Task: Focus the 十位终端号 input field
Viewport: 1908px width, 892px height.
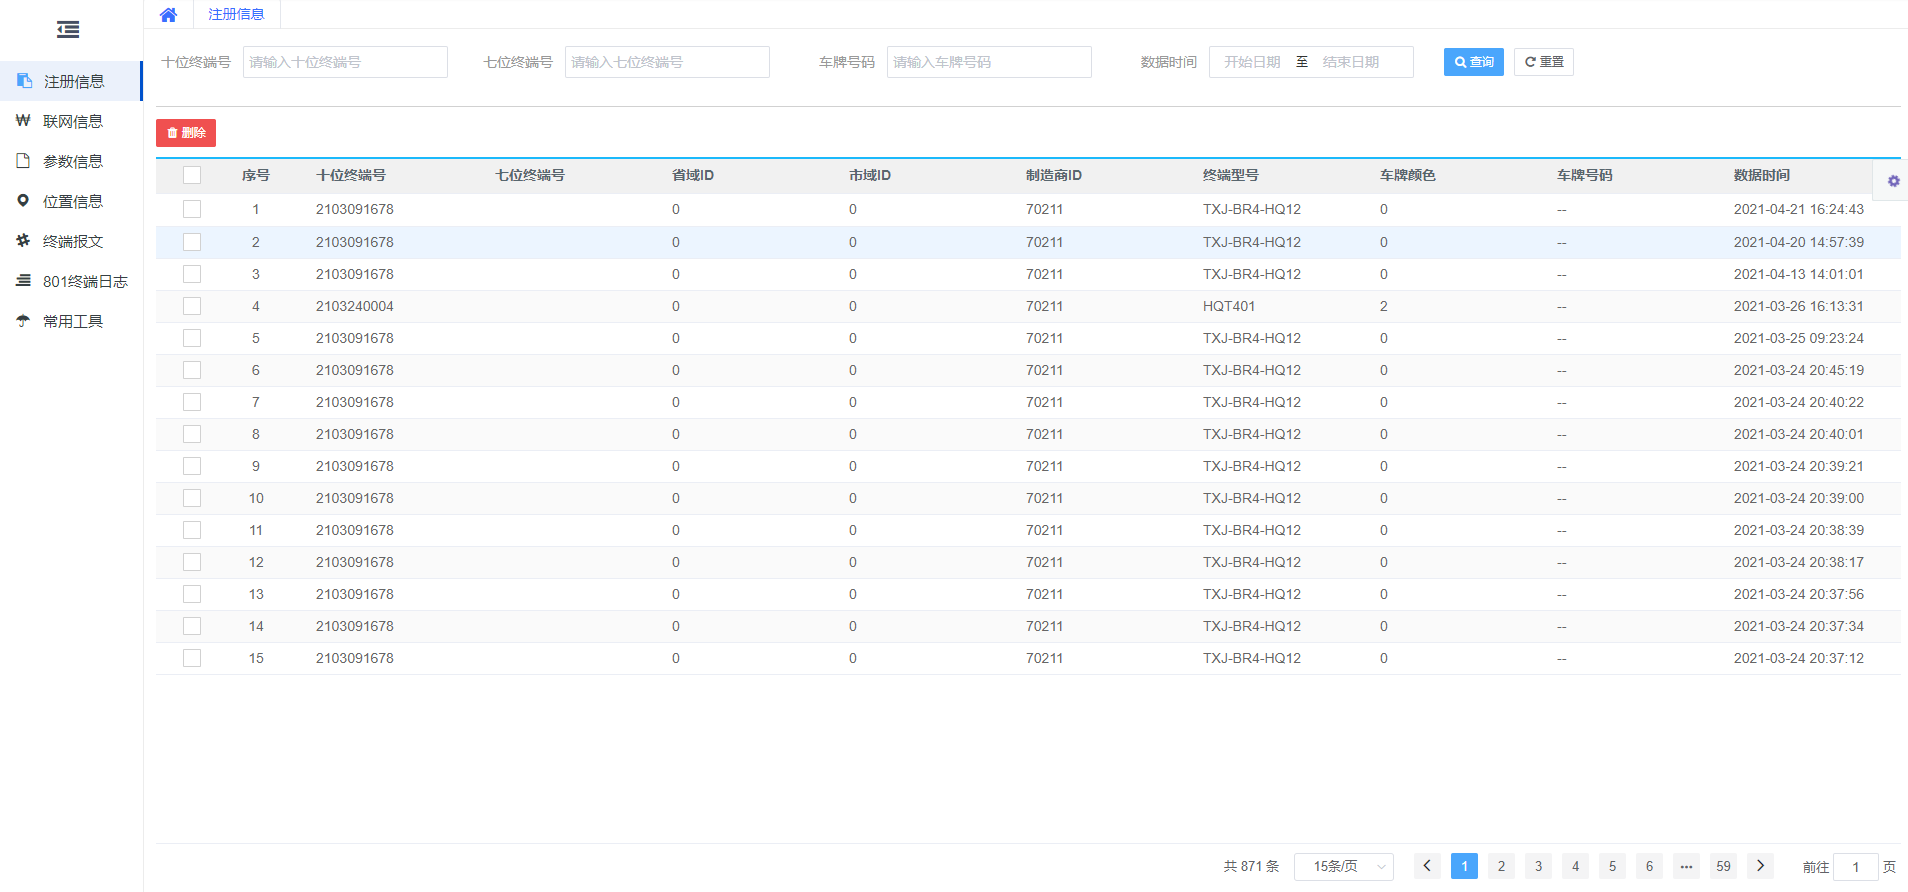Action: (x=345, y=62)
